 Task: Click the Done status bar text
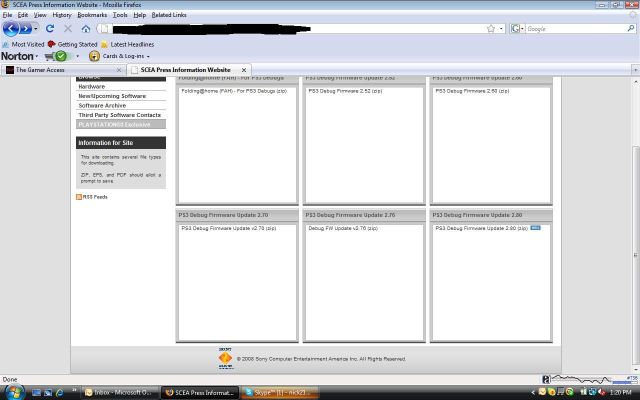(10, 380)
